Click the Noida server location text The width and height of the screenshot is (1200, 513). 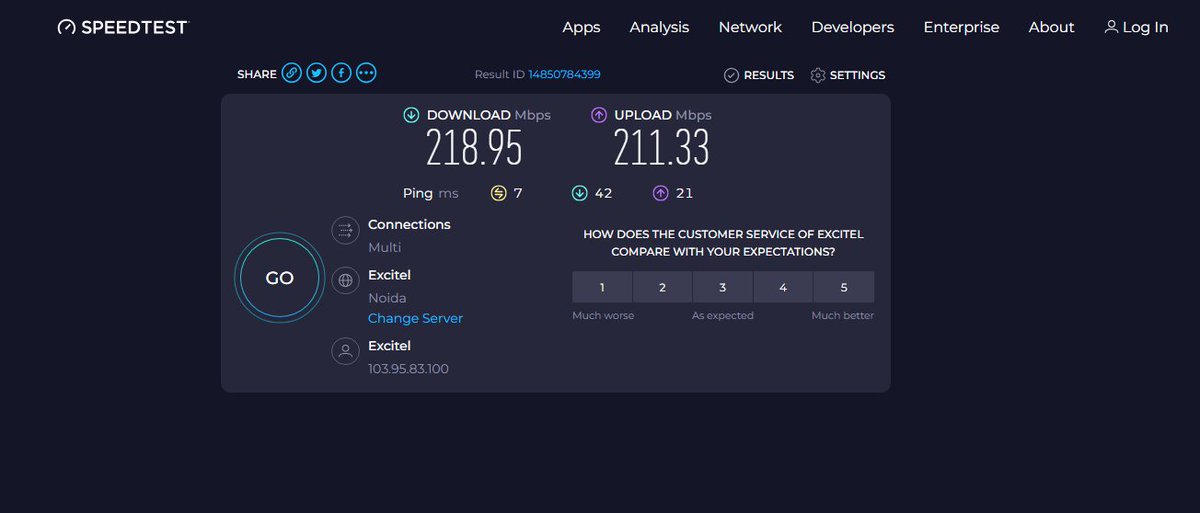pyautogui.click(x=387, y=298)
